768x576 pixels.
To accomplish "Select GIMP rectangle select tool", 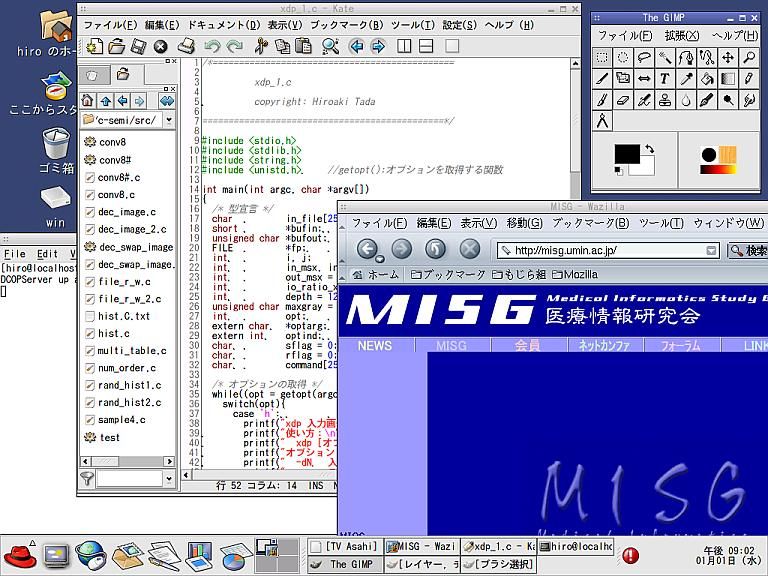I will point(602,58).
